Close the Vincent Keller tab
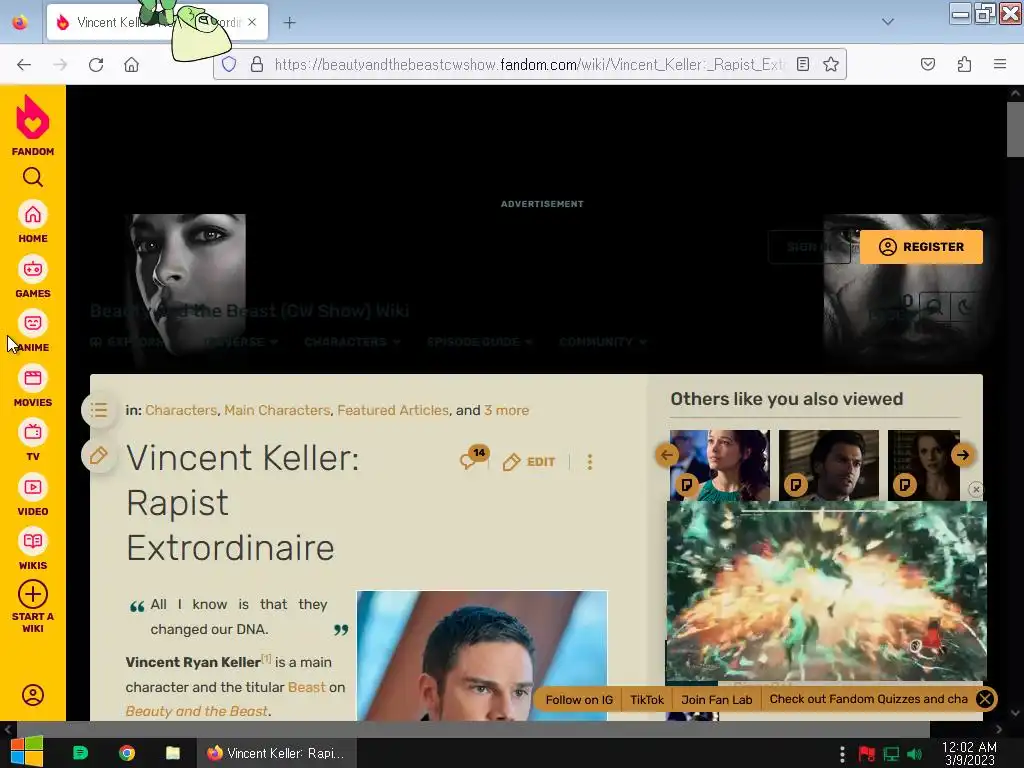The height and width of the screenshot is (768, 1024). (x=253, y=22)
